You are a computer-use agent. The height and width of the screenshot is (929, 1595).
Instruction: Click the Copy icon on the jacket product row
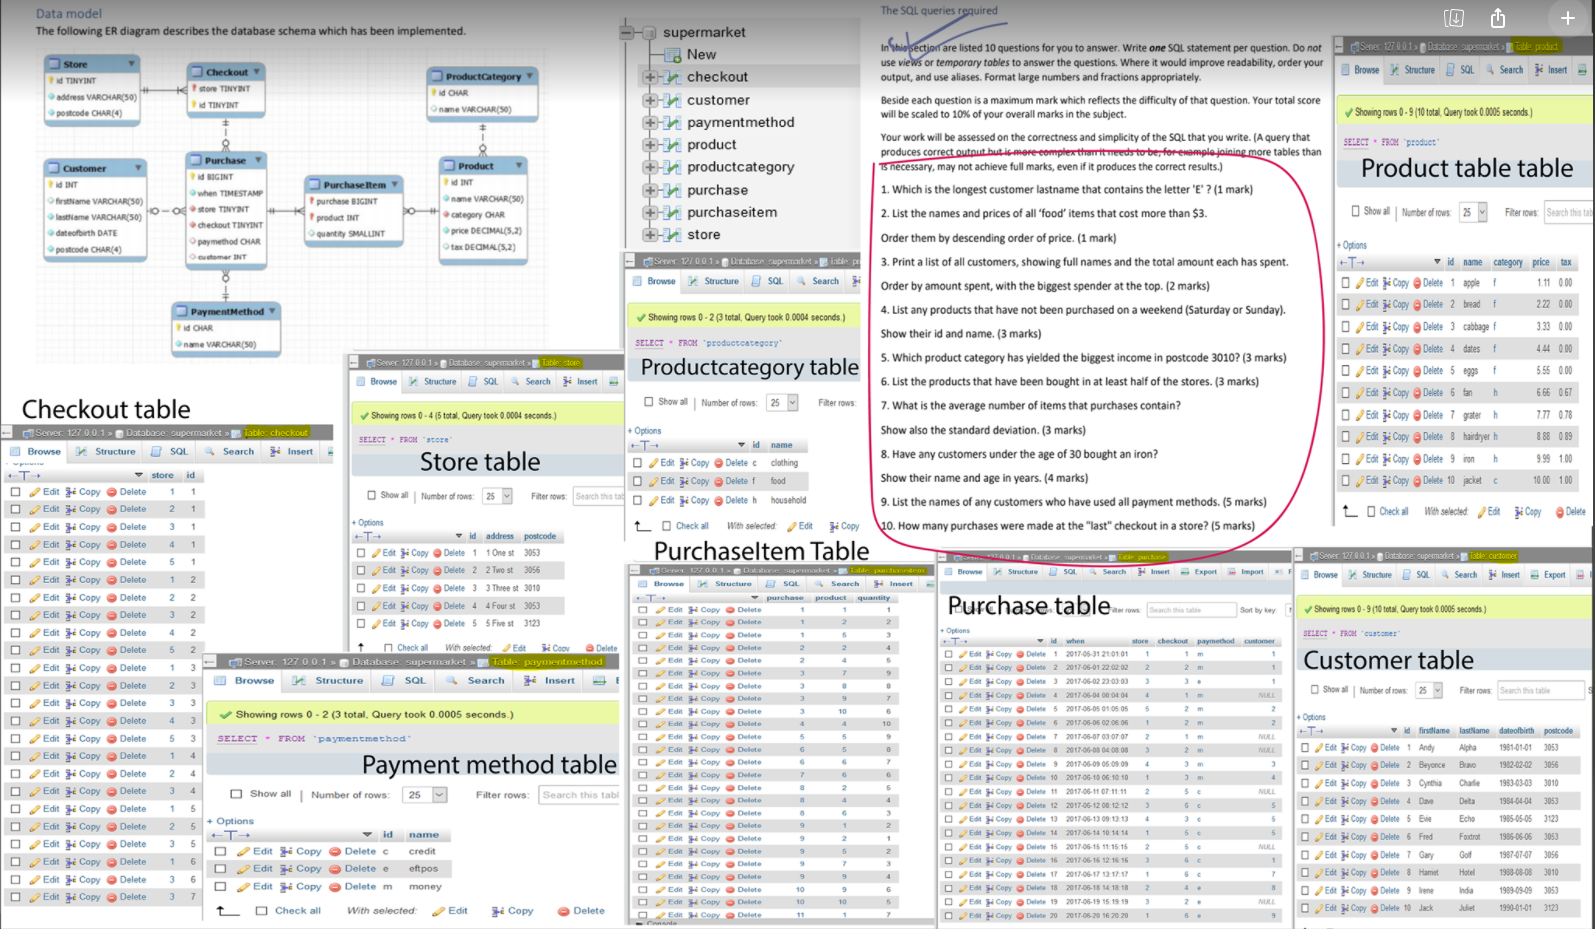pyautogui.click(x=1387, y=481)
